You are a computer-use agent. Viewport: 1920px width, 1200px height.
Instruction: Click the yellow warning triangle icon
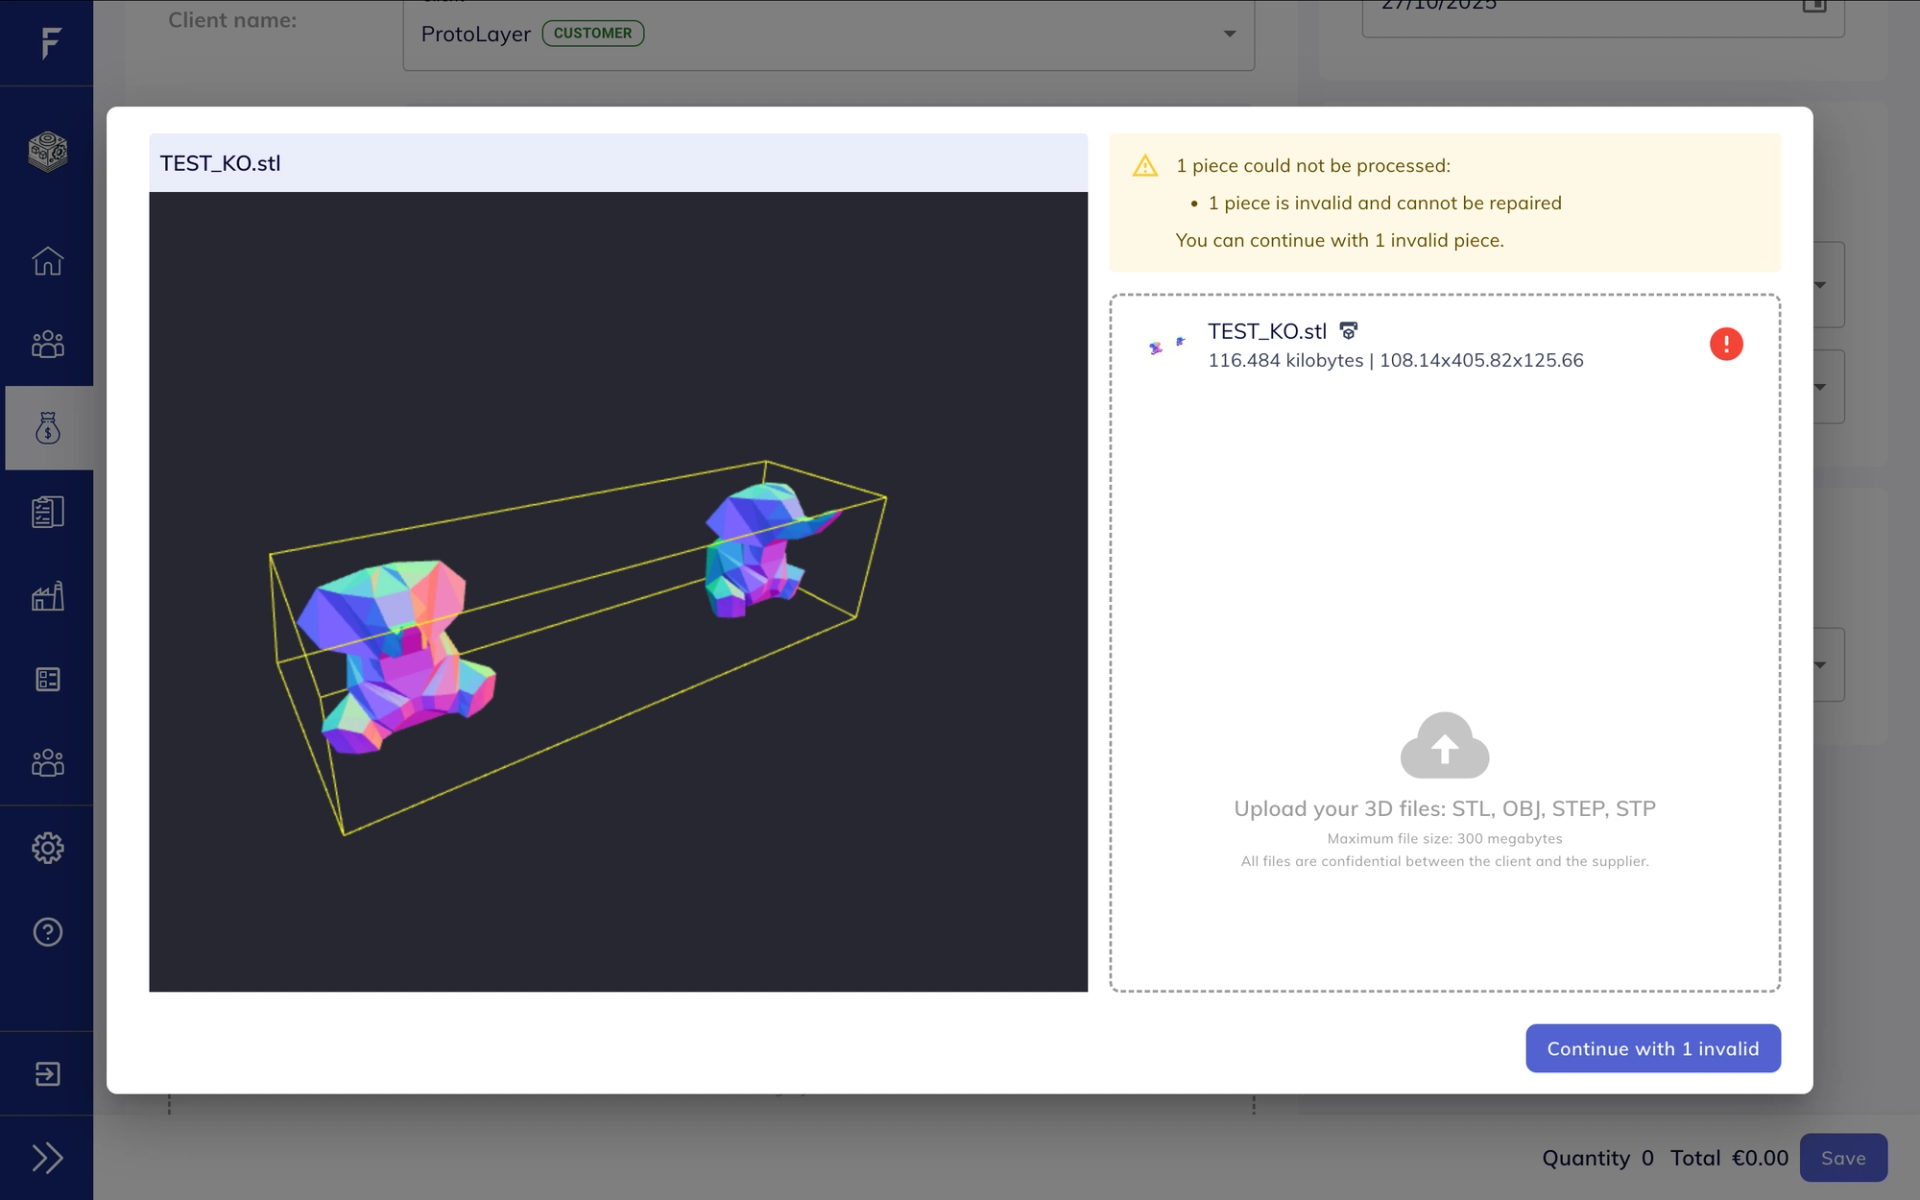pos(1145,166)
